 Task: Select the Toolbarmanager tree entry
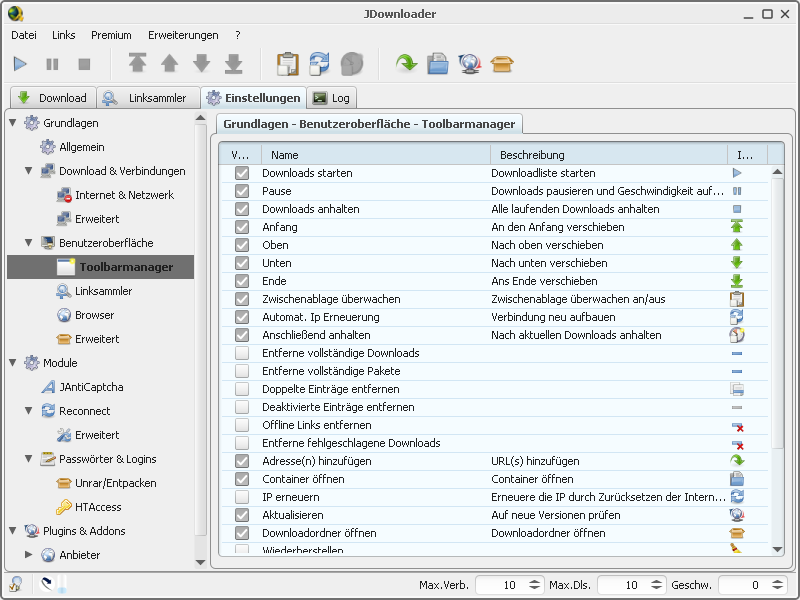pyautogui.click(x=101, y=267)
